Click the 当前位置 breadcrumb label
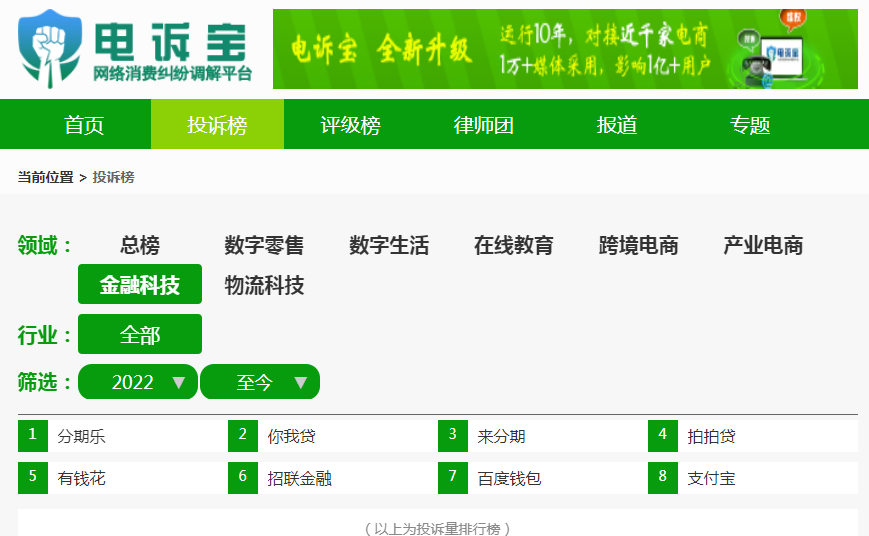Viewport: 869px width, 536px height. point(45,177)
